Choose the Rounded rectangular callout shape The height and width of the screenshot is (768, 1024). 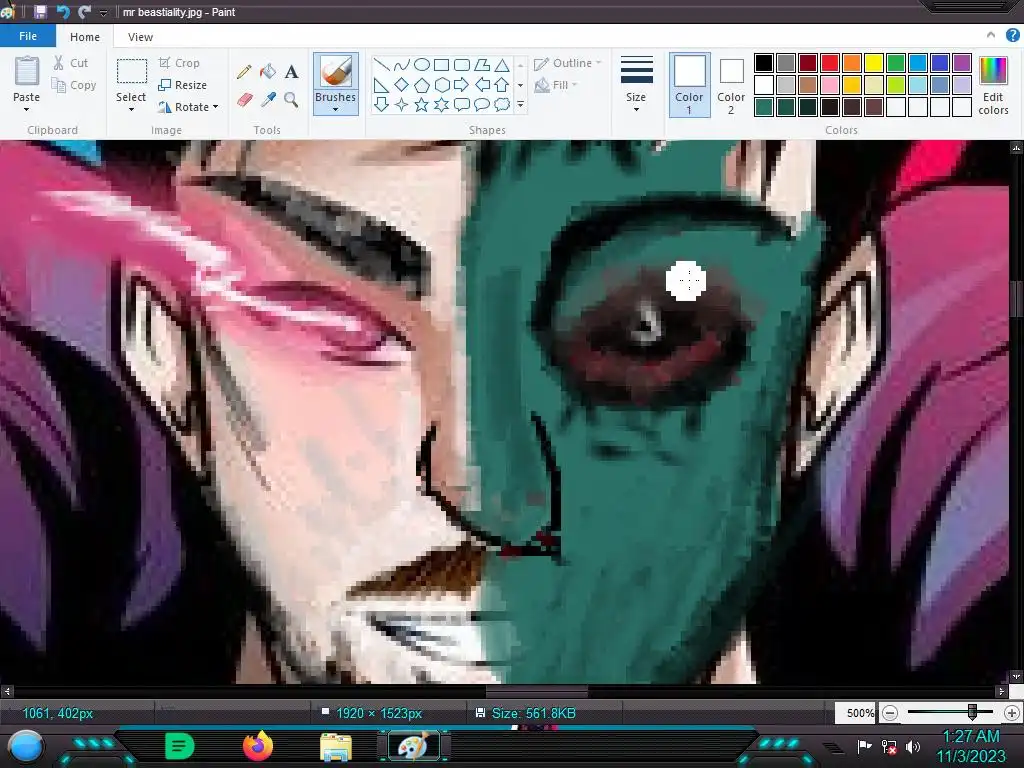click(x=462, y=104)
